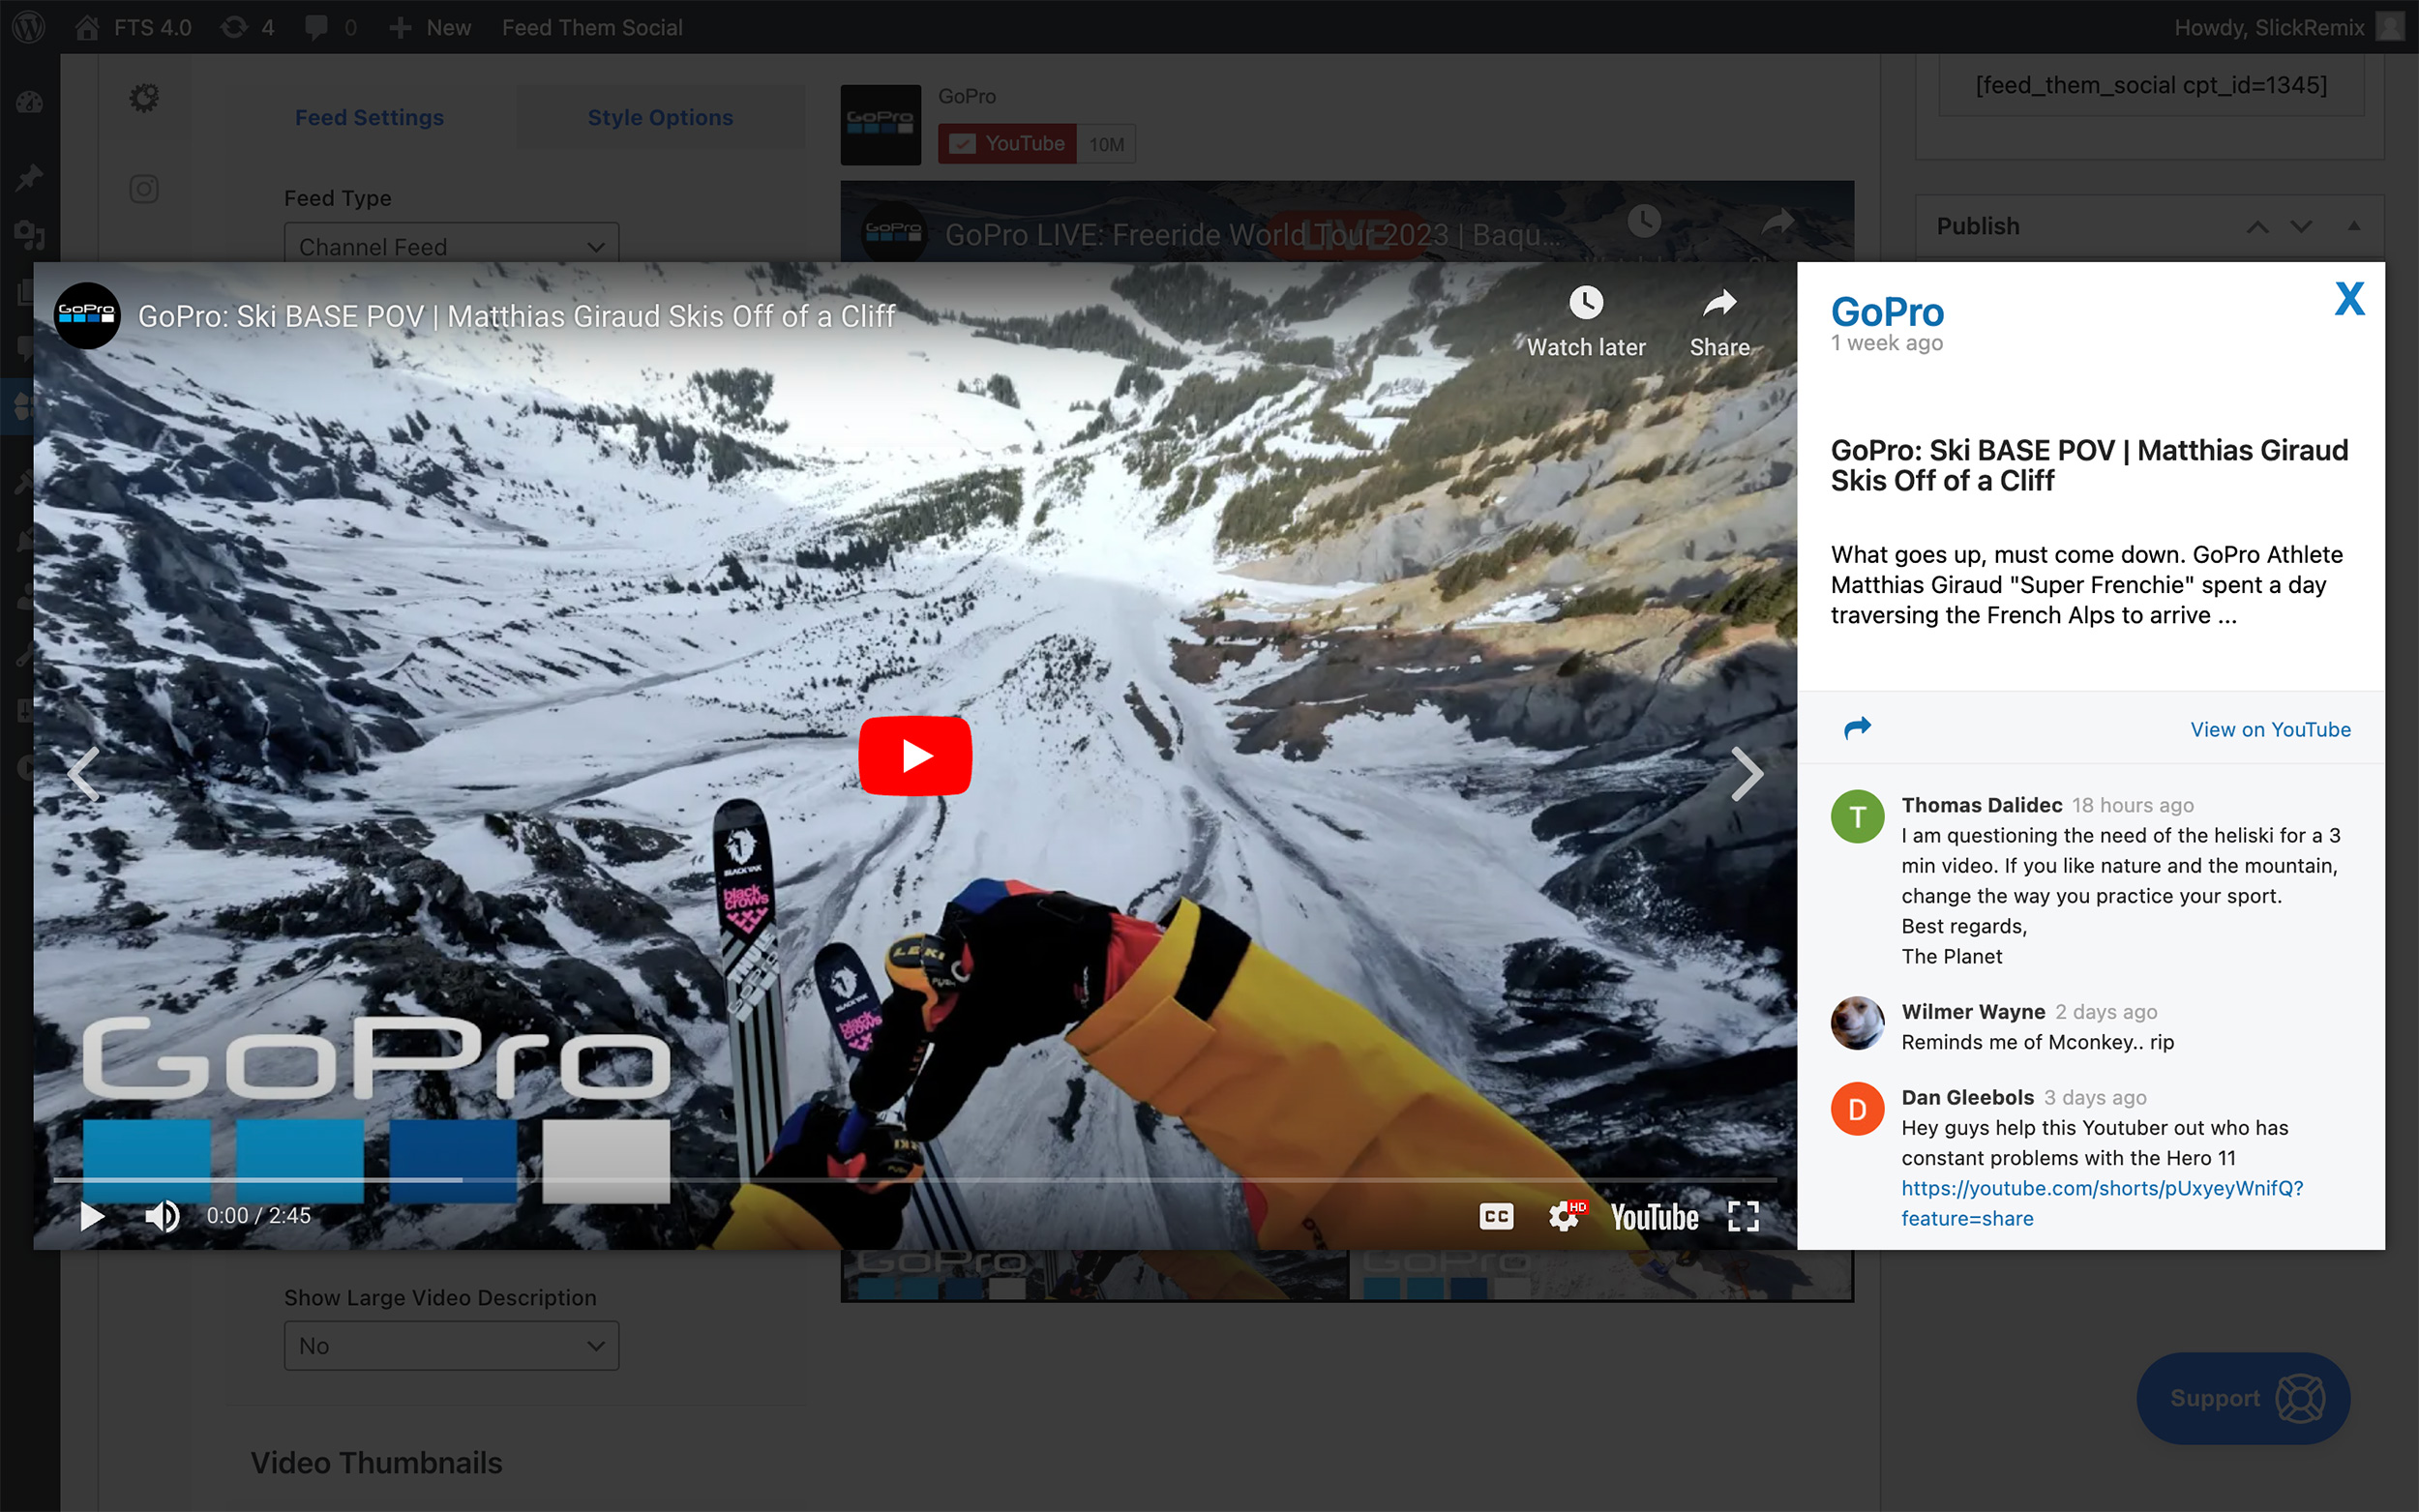
Task: Enter fullscreen mode in the video player
Action: click(x=1744, y=1216)
